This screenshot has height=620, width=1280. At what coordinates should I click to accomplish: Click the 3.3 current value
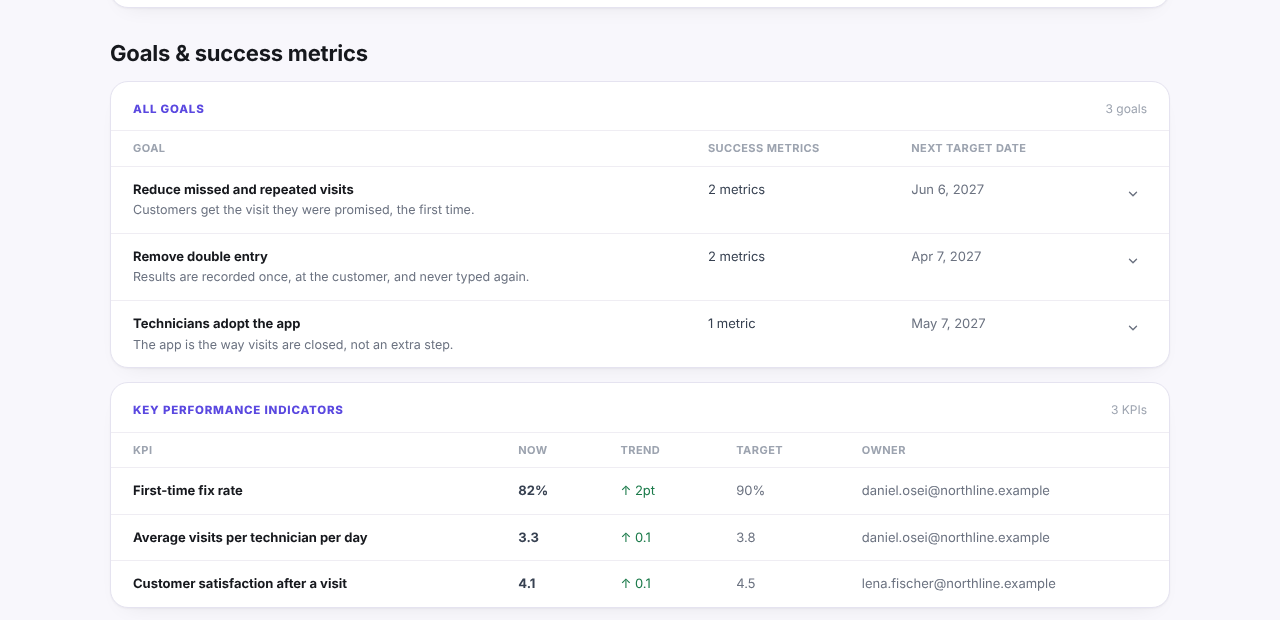coord(529,537)
